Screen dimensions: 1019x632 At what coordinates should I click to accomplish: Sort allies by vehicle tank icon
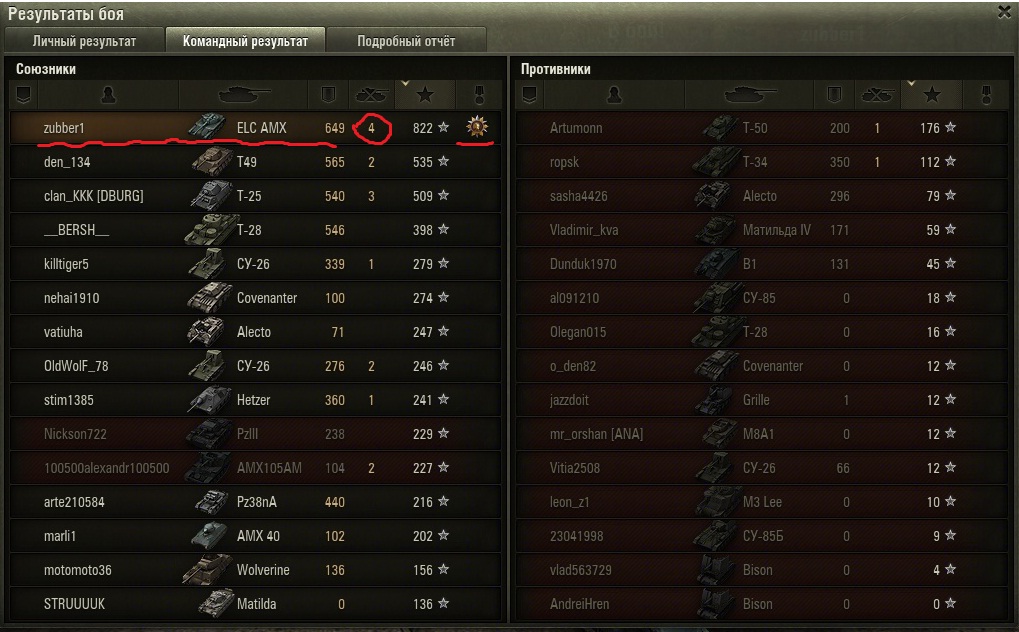click(244, 95)
